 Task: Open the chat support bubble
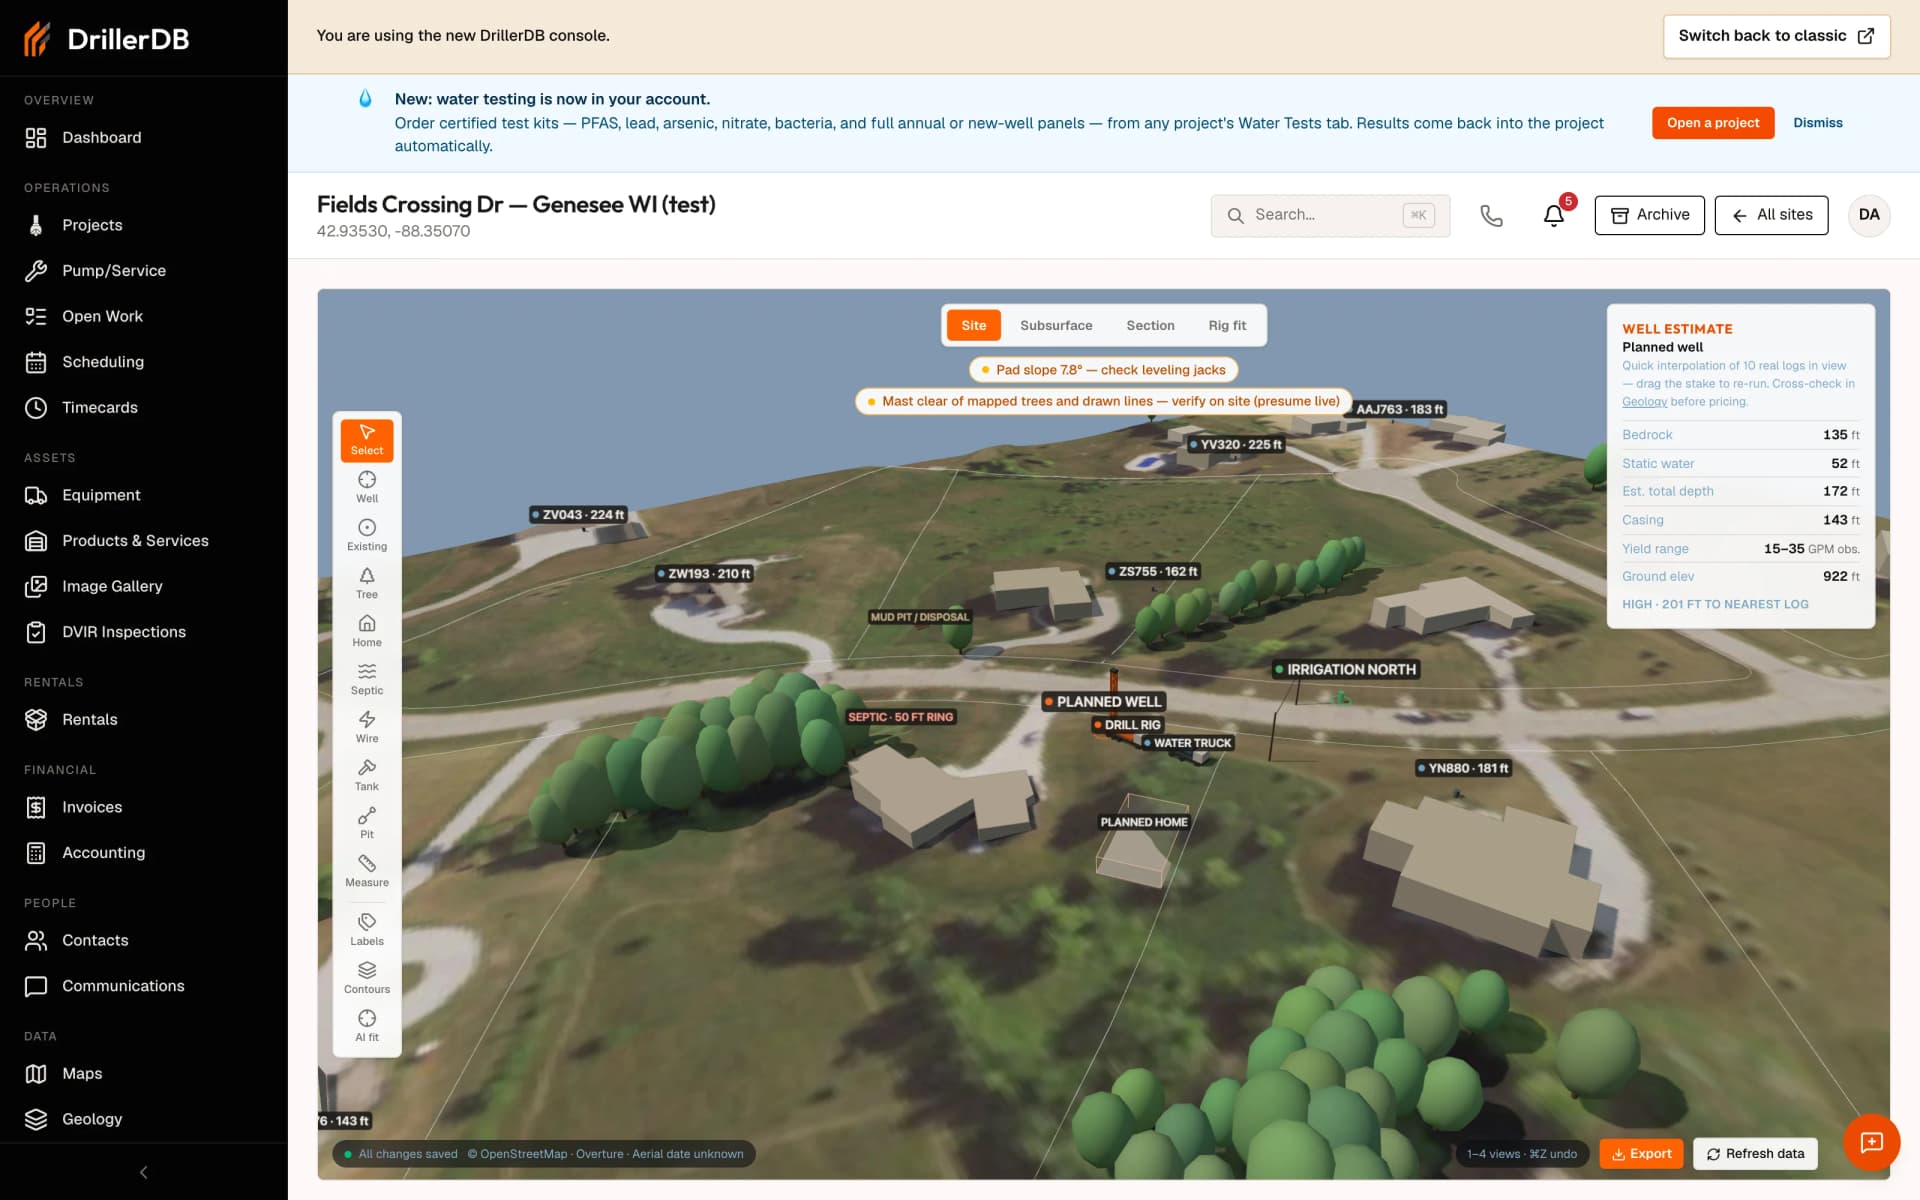1871,1142
